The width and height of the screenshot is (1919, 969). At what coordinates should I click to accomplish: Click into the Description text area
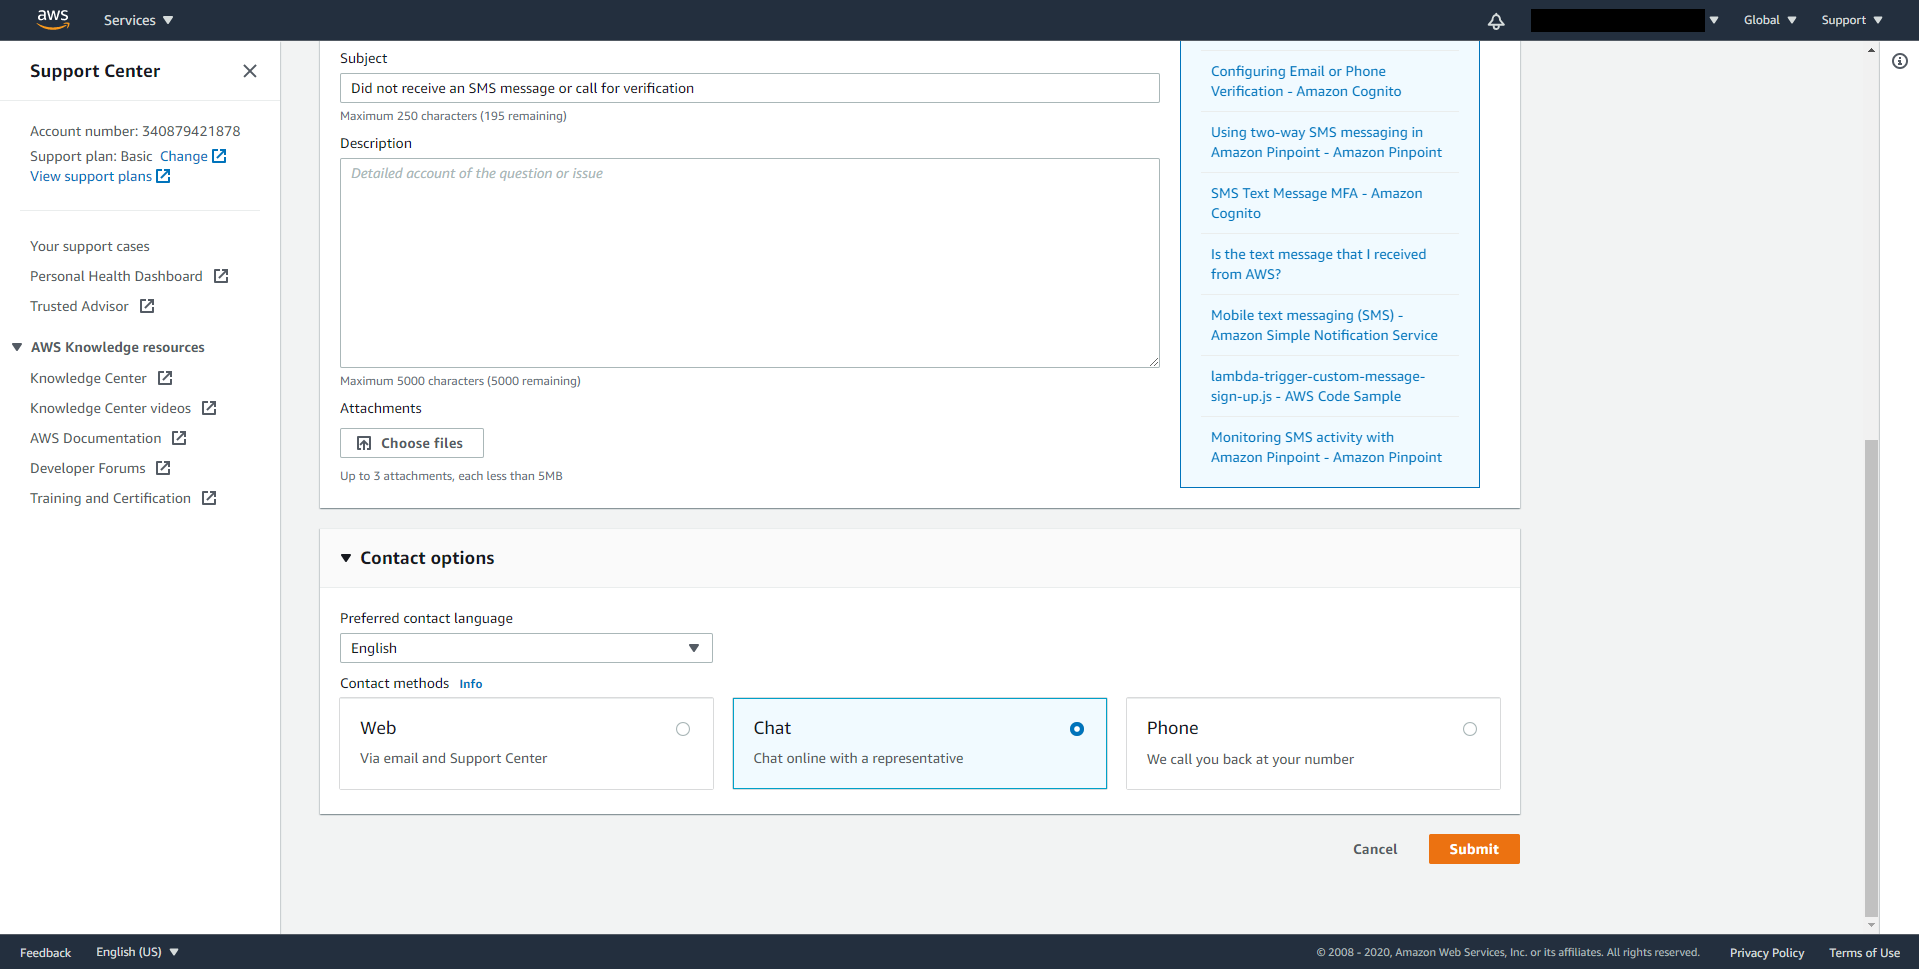click(x=749, y=263)
